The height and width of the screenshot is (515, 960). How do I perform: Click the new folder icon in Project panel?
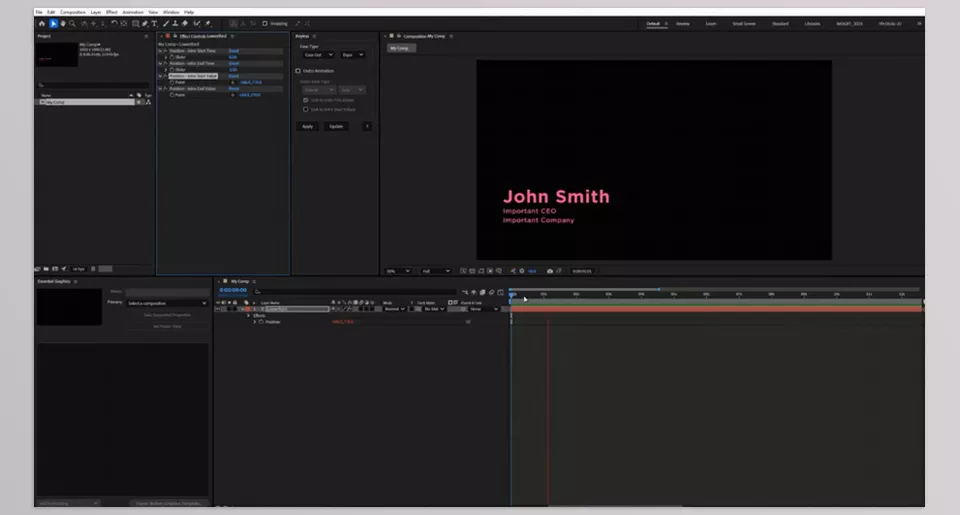tap(46, 269)
